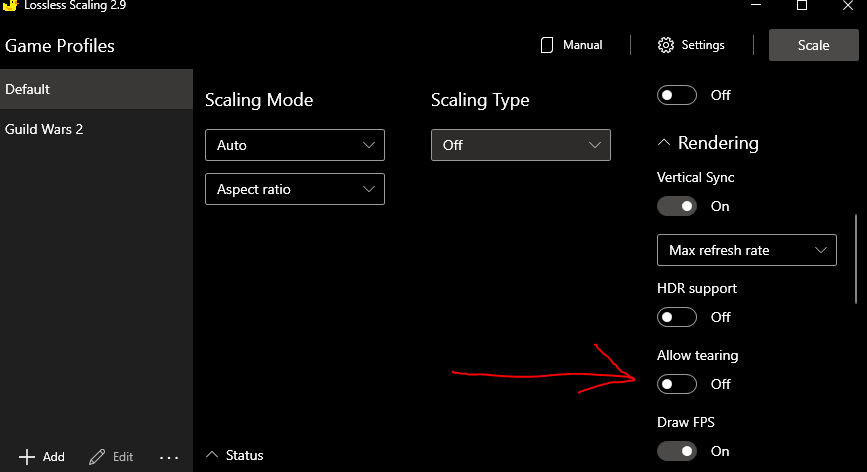
Task: Click the Manual mode icon
Action: [547, 45]
